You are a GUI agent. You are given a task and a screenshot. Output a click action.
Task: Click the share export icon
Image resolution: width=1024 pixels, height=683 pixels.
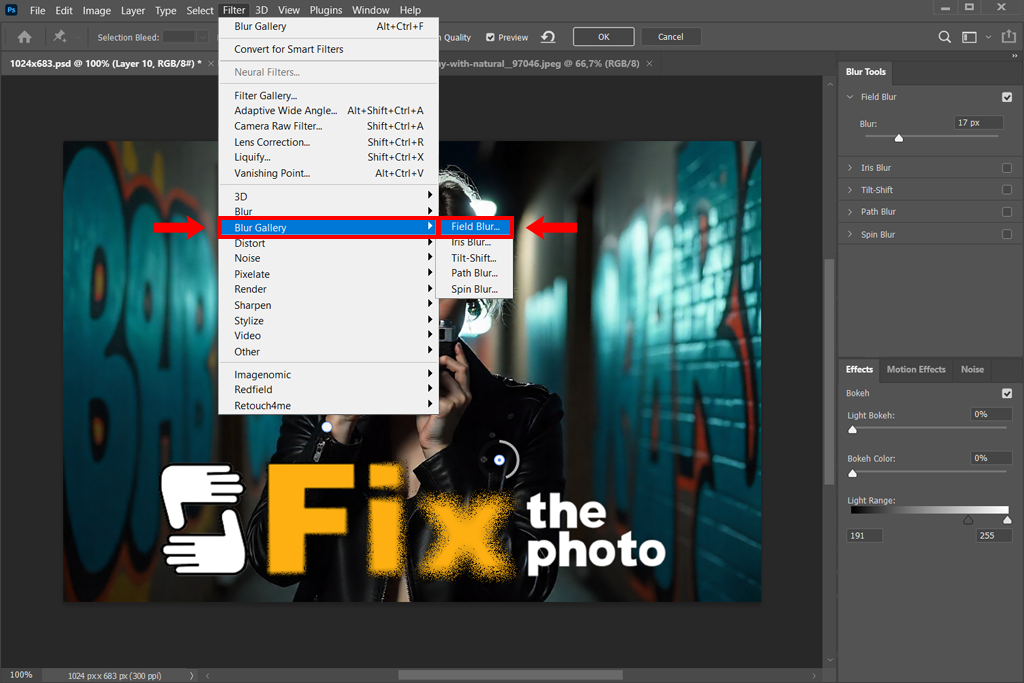[x=1009, y=37]
